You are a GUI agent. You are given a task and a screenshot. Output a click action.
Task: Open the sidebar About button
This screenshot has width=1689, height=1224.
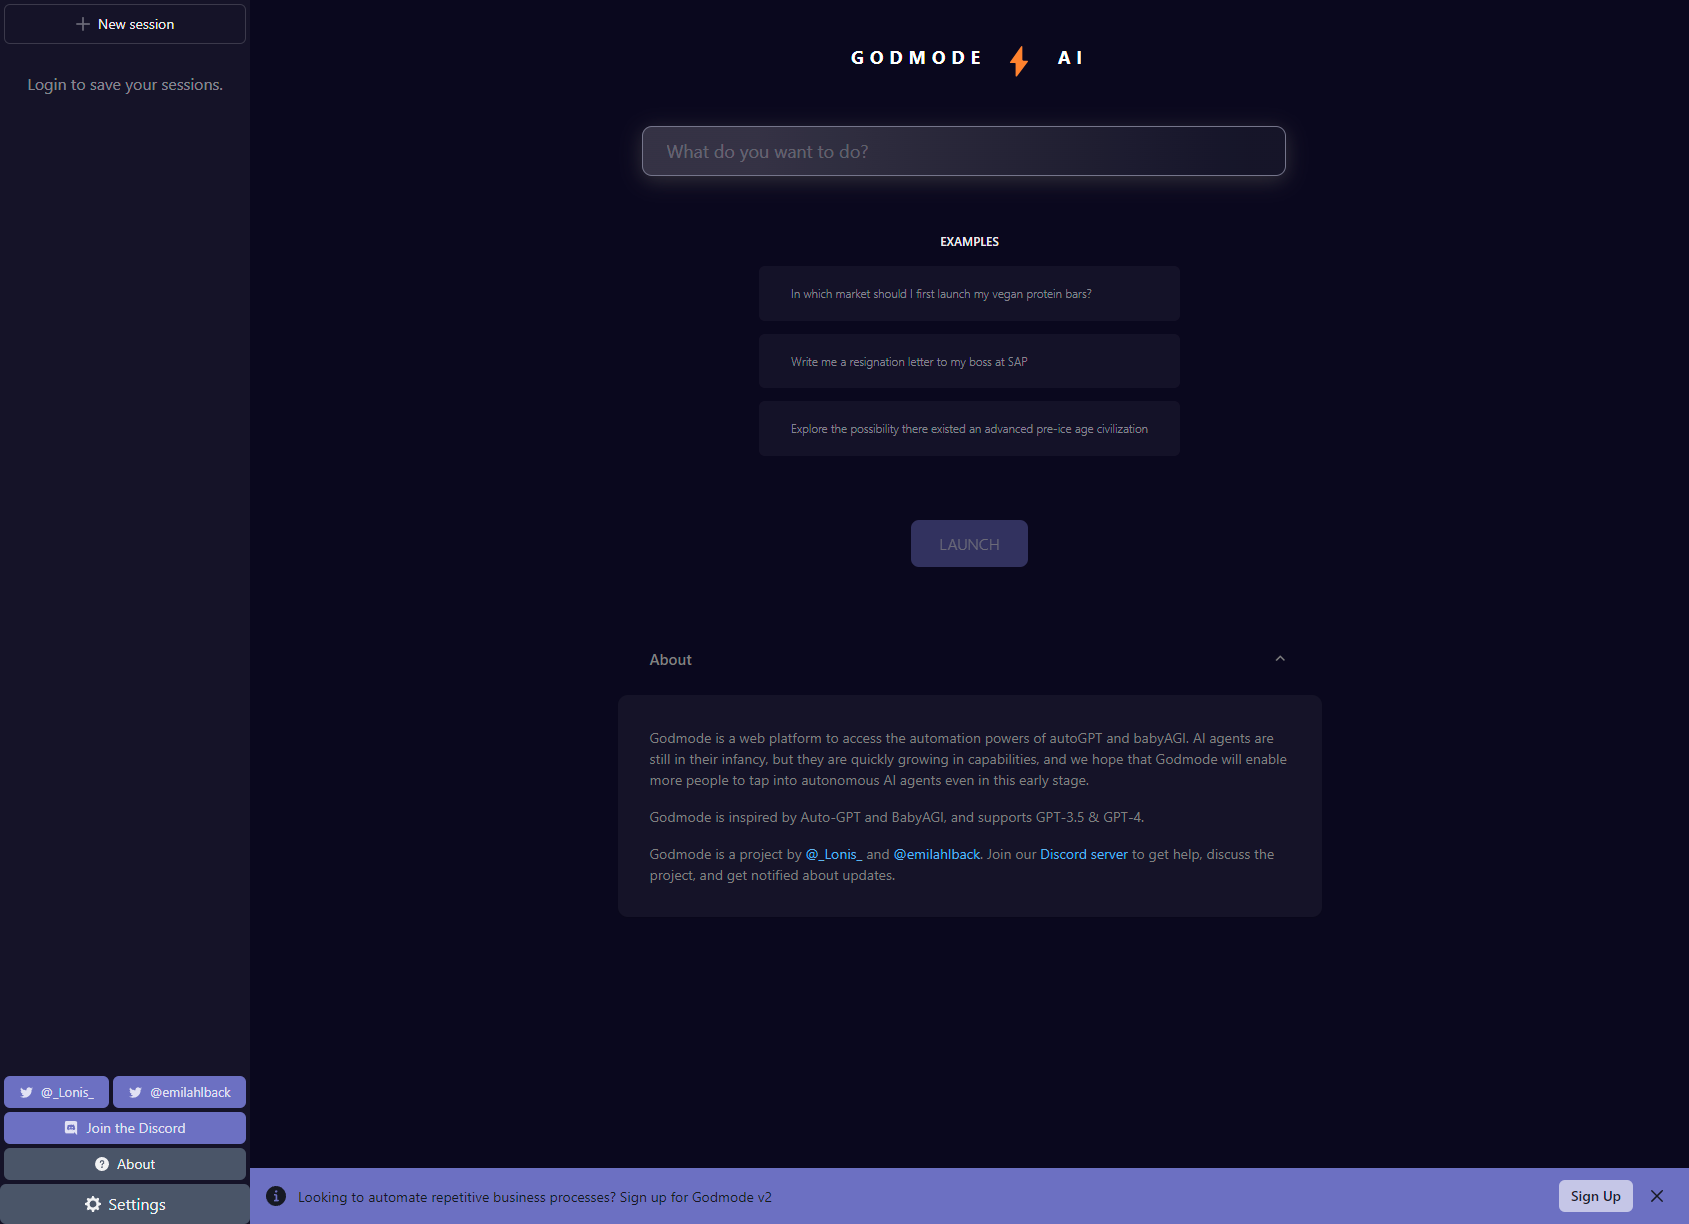tap(125, 1164)
